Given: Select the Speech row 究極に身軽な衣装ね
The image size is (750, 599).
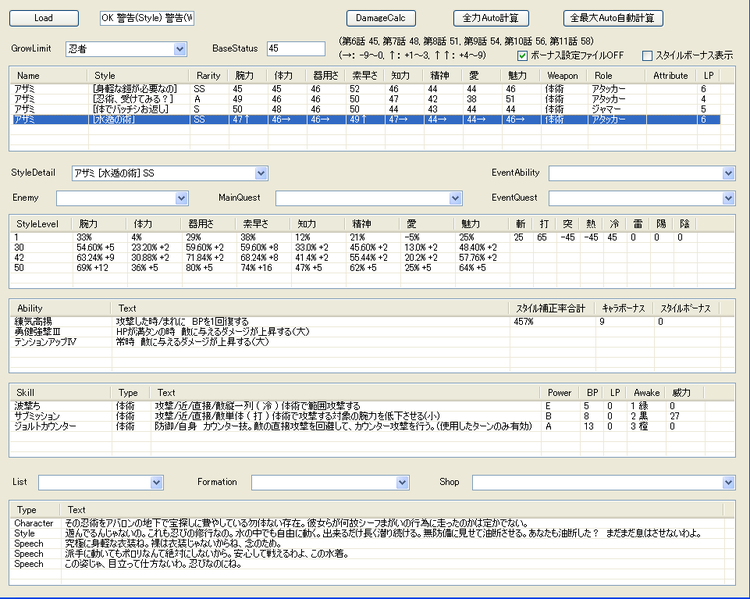Looking at the screenshot, I should click(x=366, y=544).
